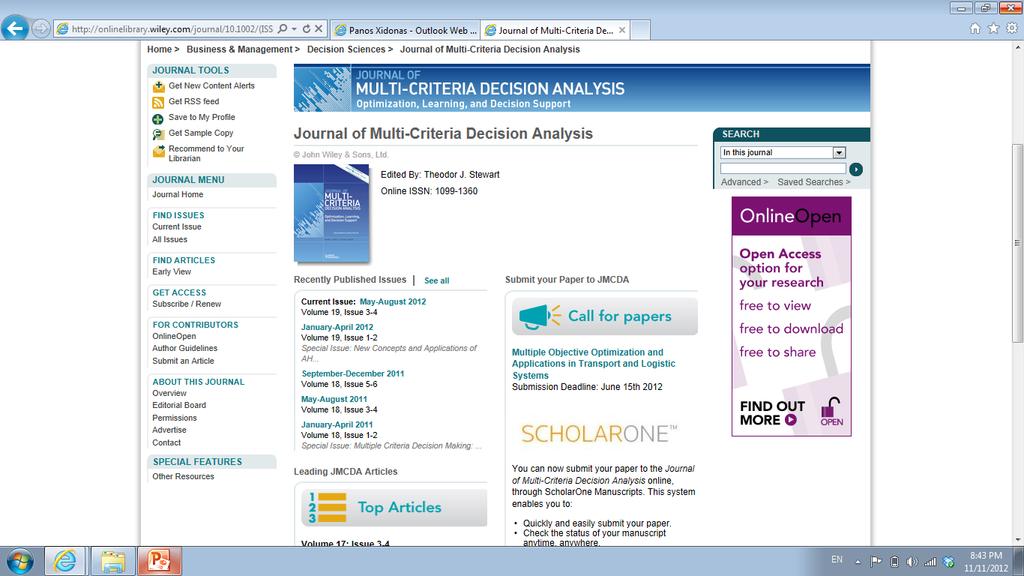
Task: Click the scrollbar down arrow
Action: [x=1017, y=541]
